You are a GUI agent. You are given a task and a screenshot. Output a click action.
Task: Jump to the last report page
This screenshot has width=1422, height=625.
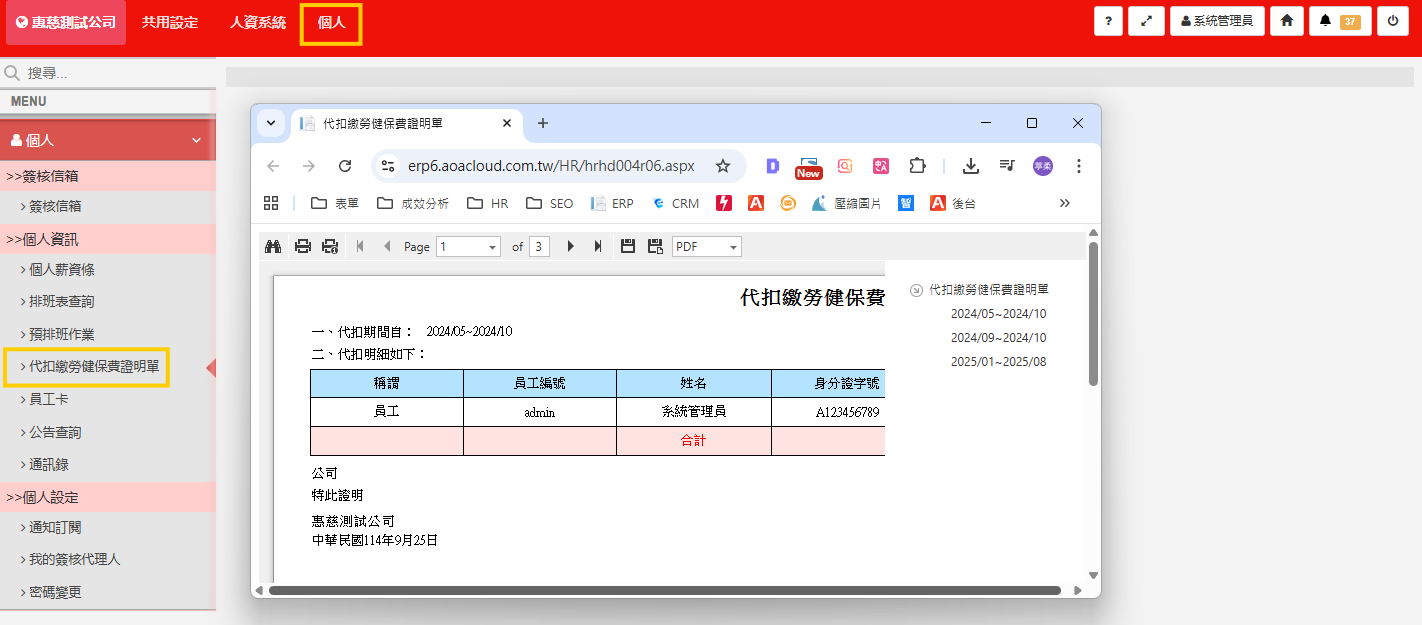(x=598, y=246)
